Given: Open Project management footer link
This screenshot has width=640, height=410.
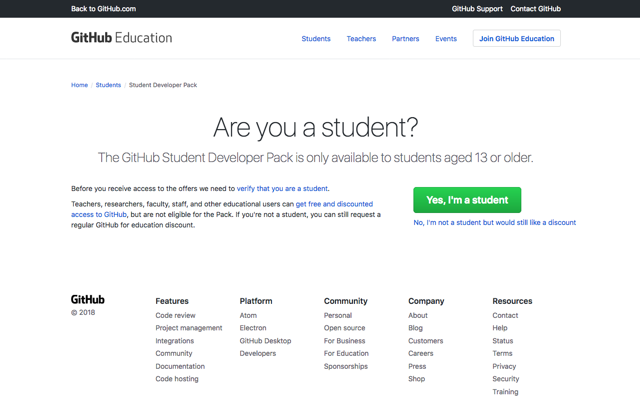Looking at the screenshot, I should [x=189, y=328].
